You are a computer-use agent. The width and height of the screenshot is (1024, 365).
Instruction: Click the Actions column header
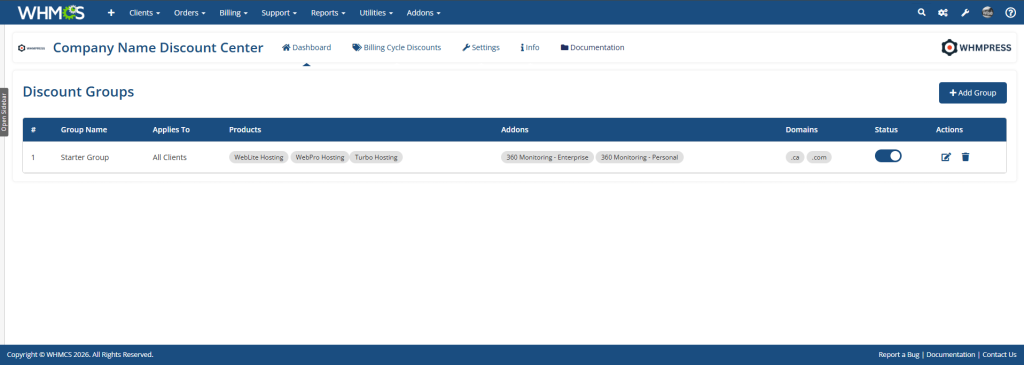[949, 130]
